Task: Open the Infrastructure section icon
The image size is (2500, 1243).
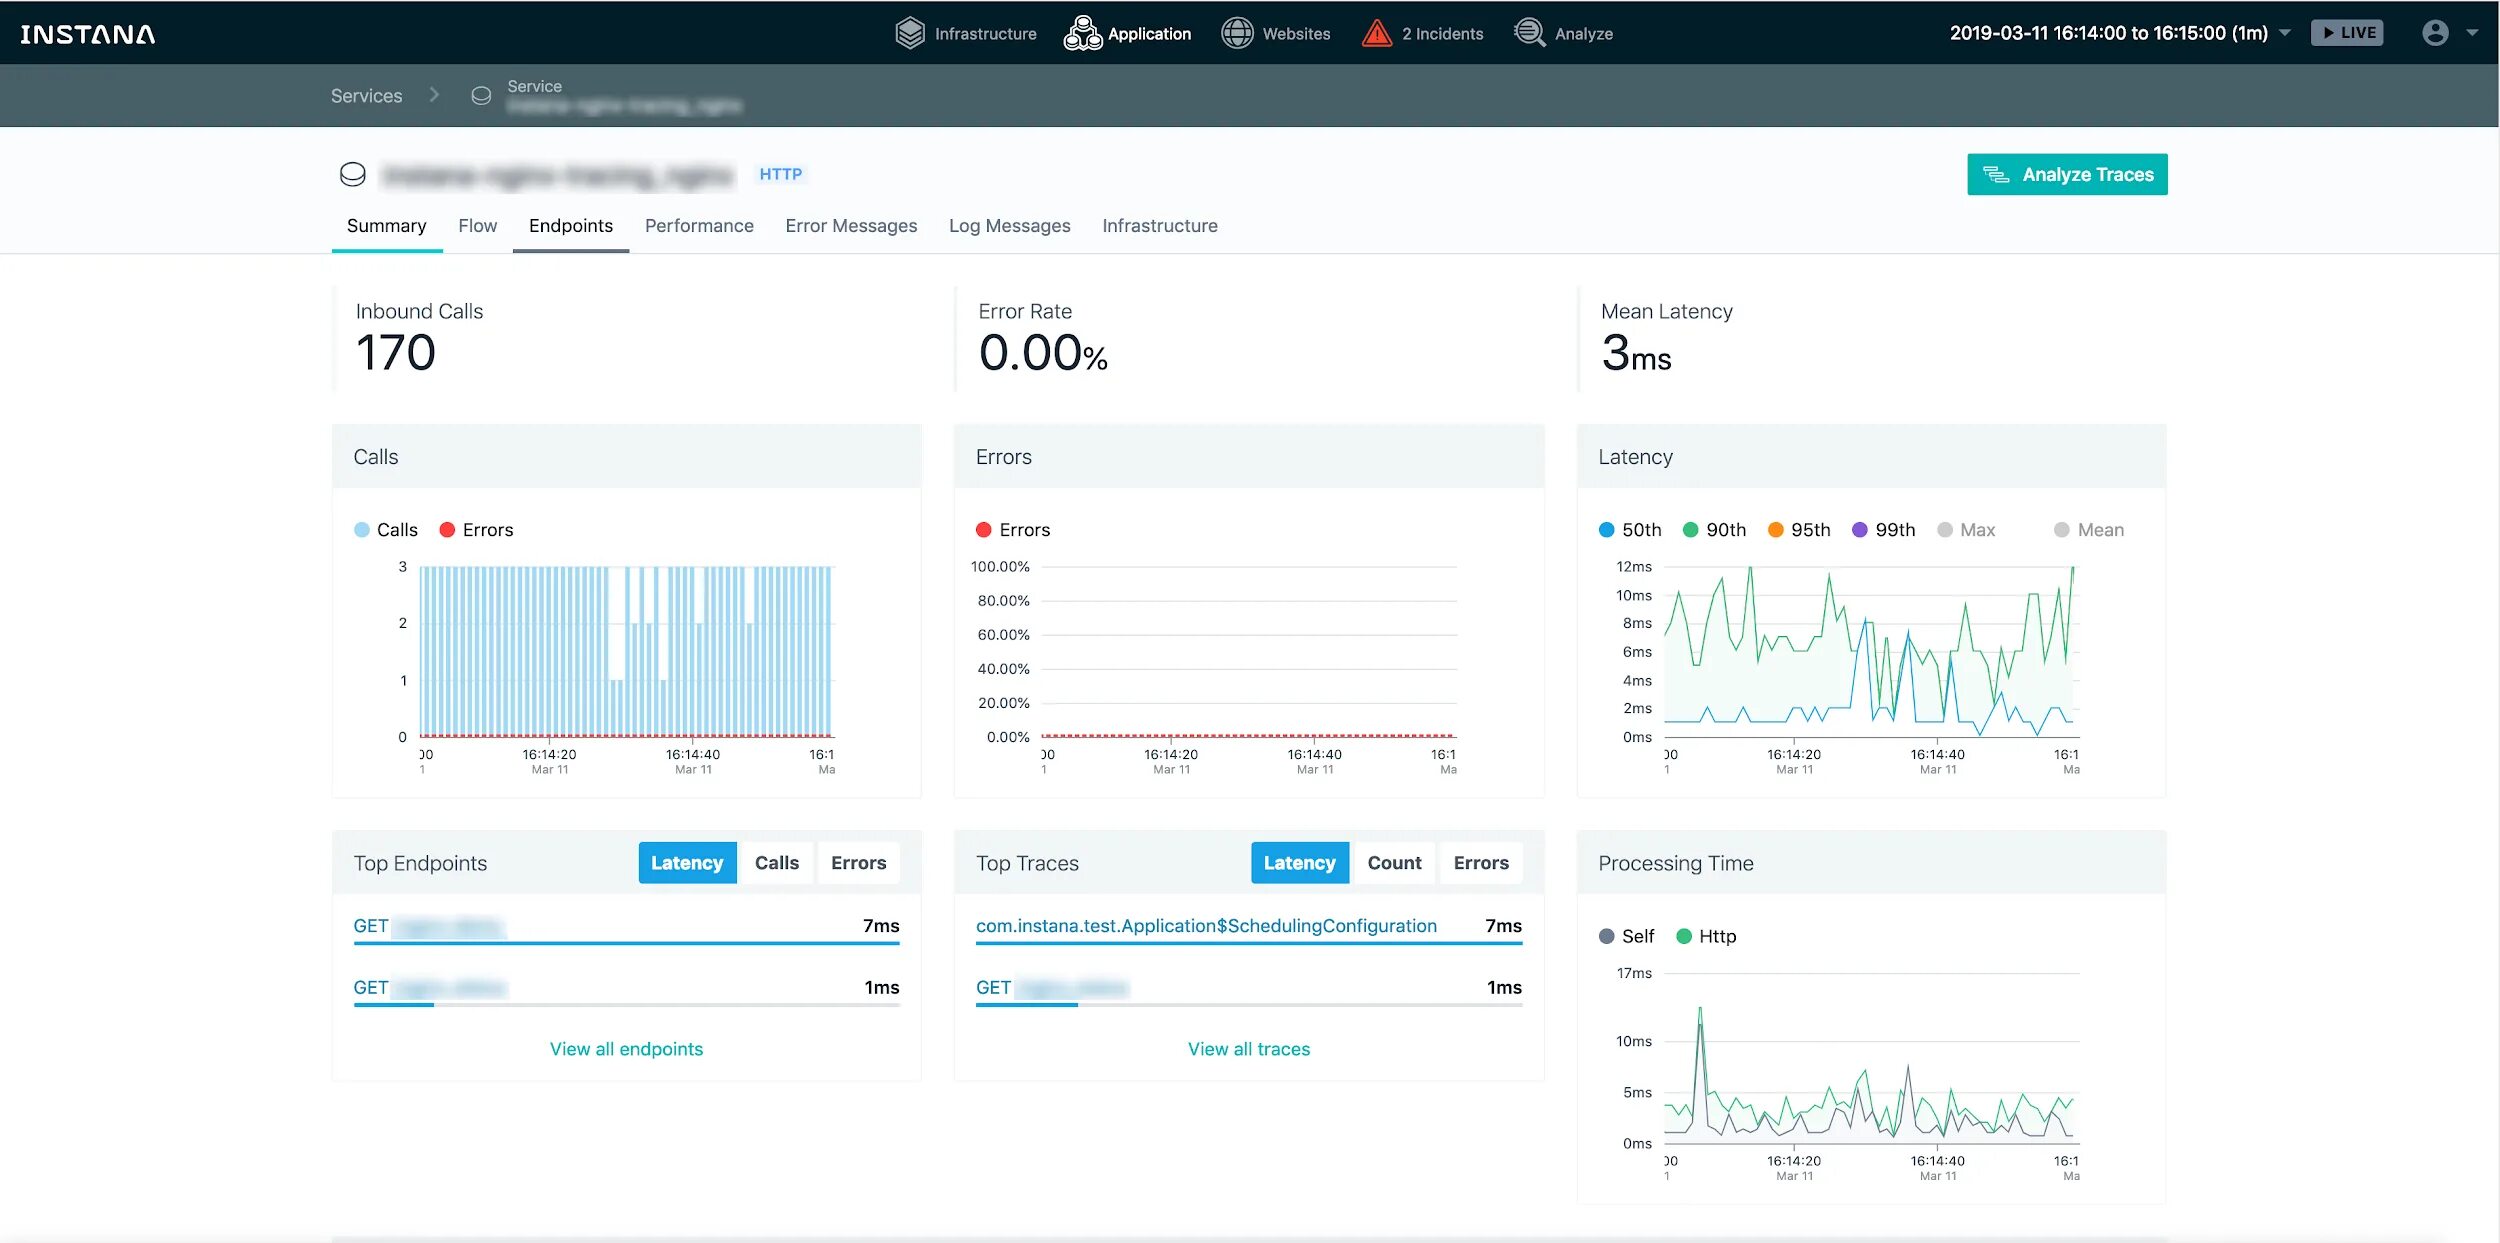Action: 911,33
